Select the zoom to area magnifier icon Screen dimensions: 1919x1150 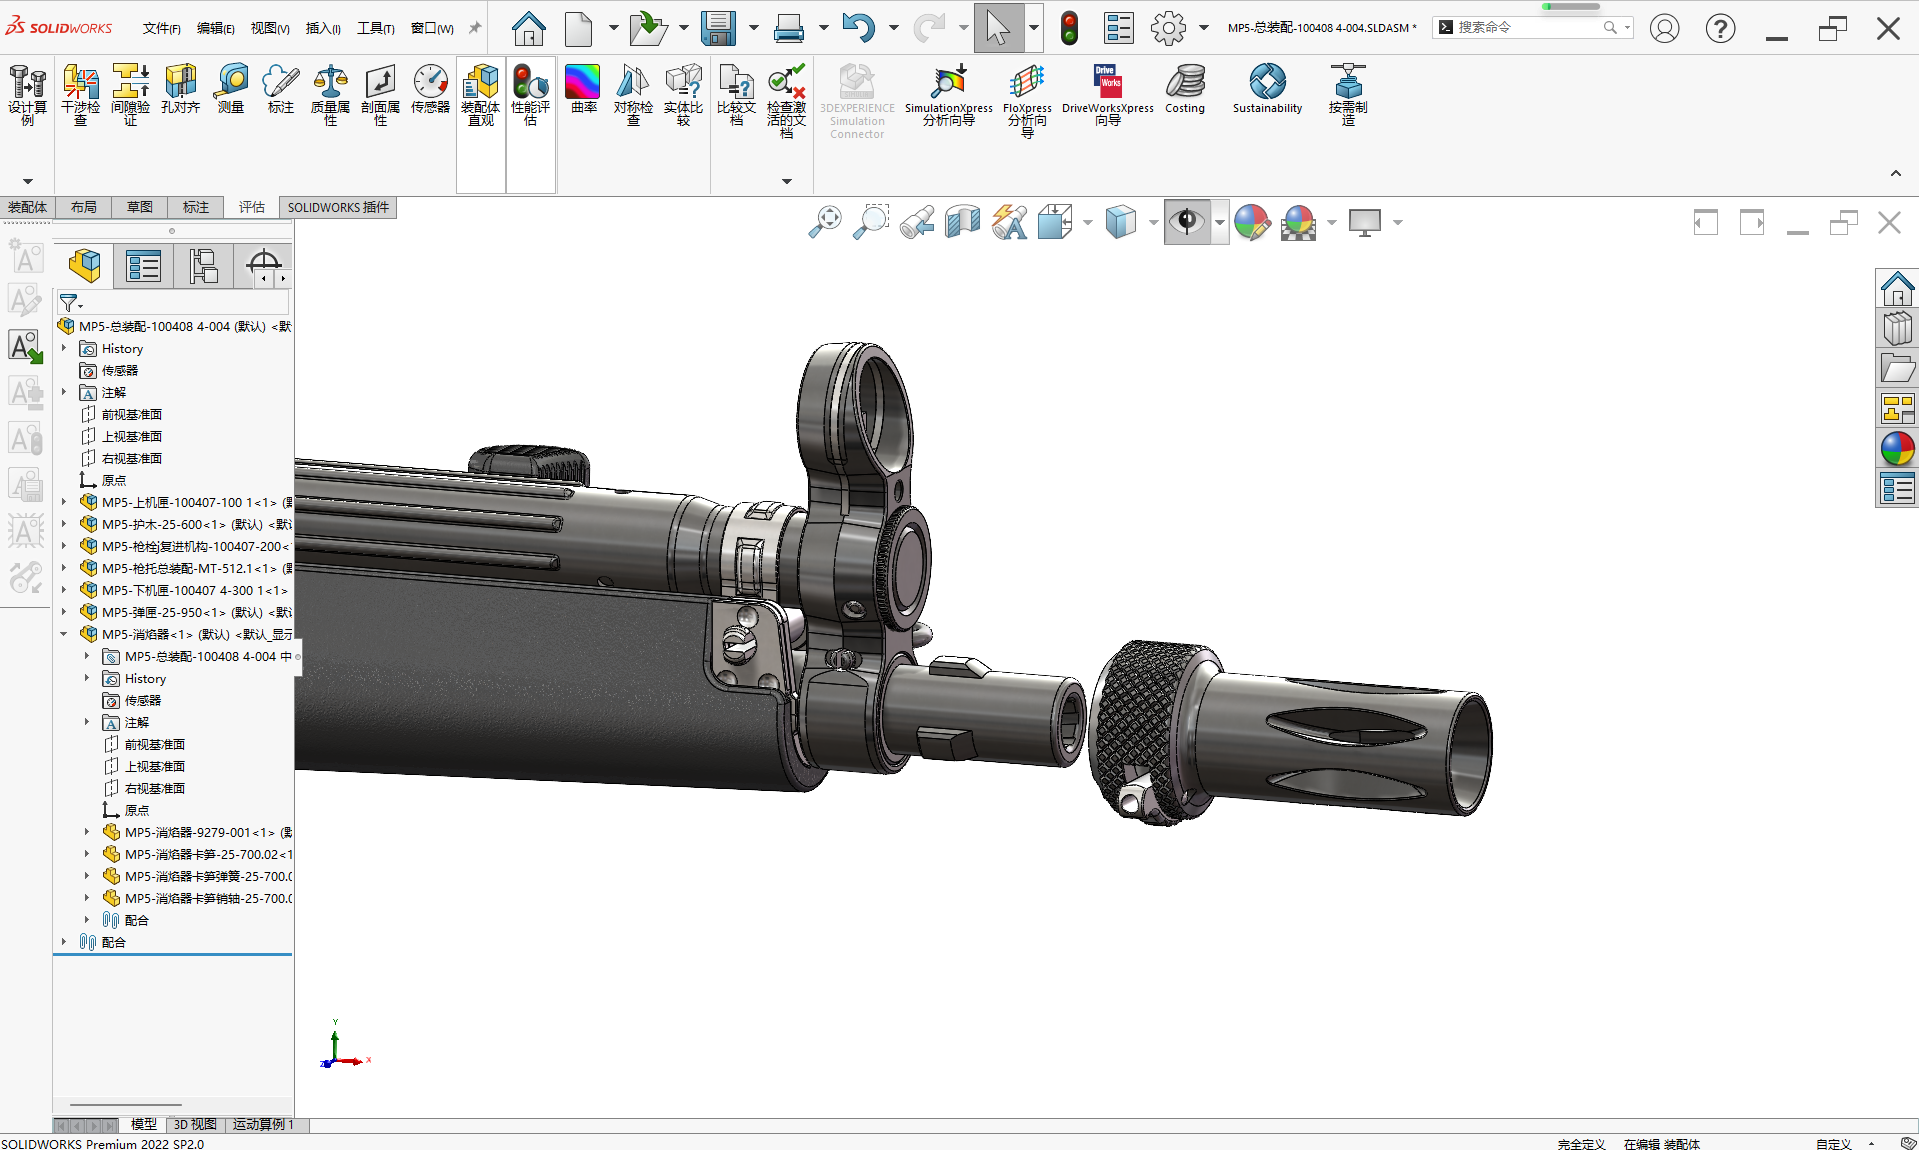870,222
